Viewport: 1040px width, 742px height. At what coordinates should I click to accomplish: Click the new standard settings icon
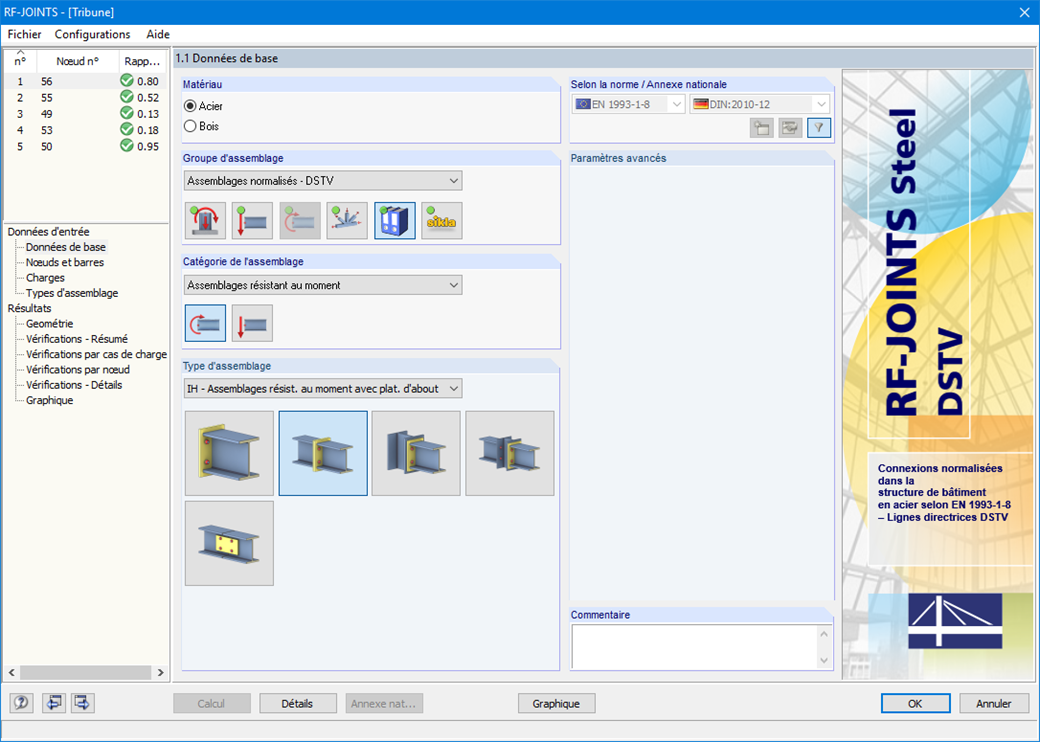(762, 128)
